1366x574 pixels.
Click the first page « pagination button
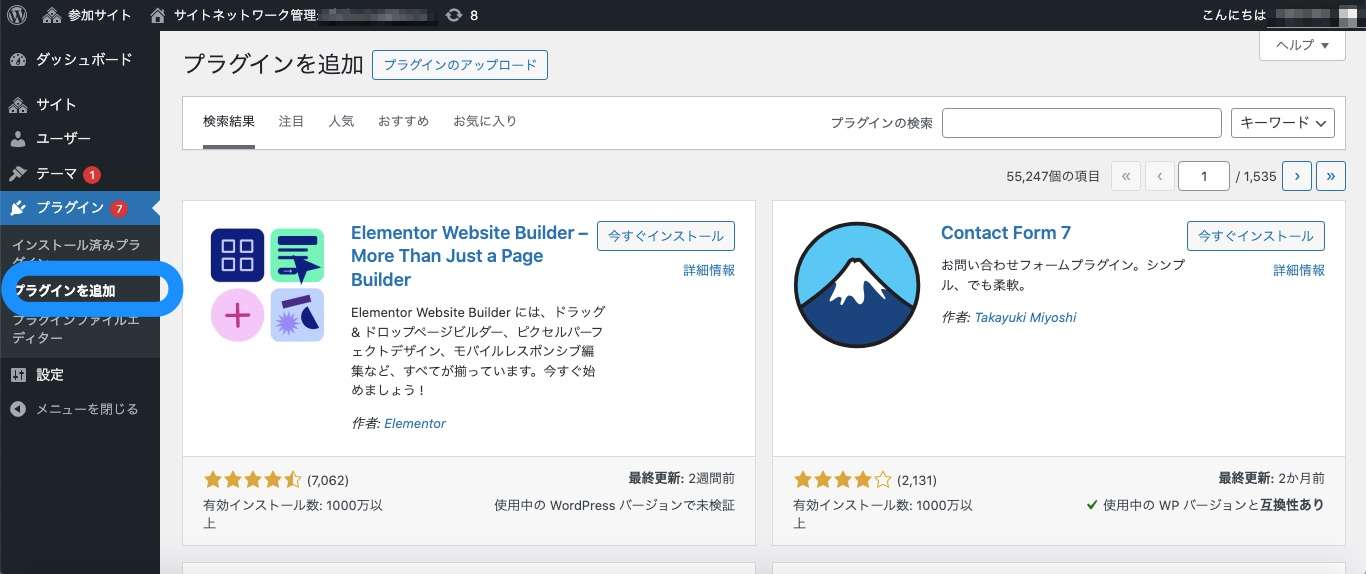pos(1126,176)
